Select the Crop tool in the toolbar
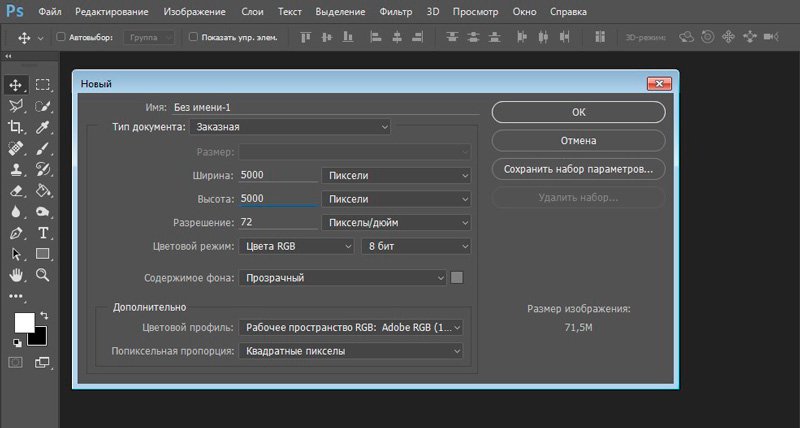 (x=15, y=127)
